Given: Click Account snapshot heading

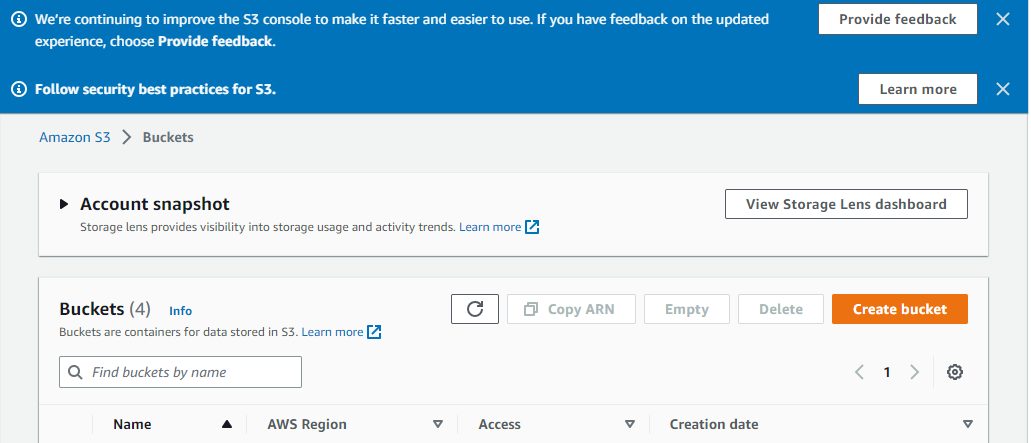Looking at the screenshot, I should tap(155, 204).
